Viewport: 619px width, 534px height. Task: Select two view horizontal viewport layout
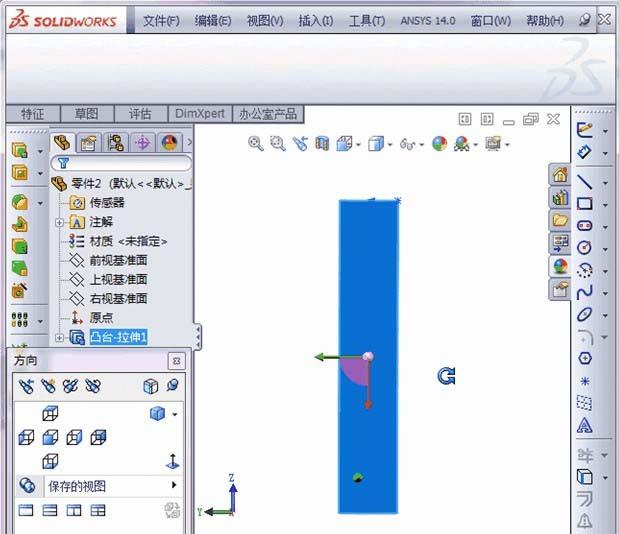[50, 511]
